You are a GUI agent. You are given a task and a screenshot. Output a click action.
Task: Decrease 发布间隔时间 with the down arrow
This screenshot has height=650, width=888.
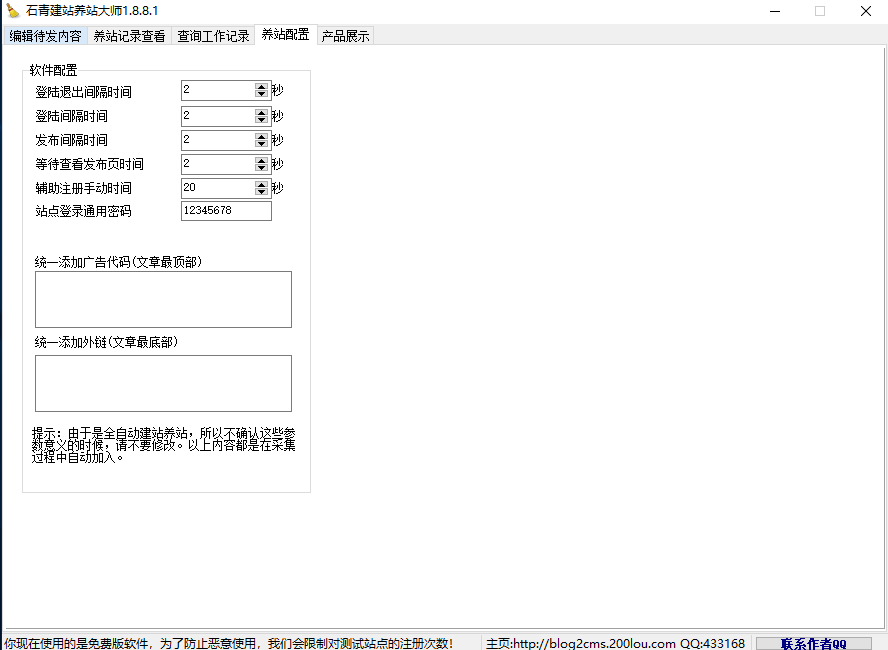pos(261,143)
